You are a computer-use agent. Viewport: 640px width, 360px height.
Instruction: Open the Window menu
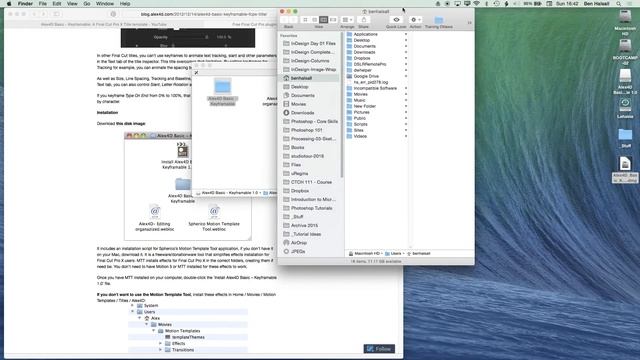(104, 4)
